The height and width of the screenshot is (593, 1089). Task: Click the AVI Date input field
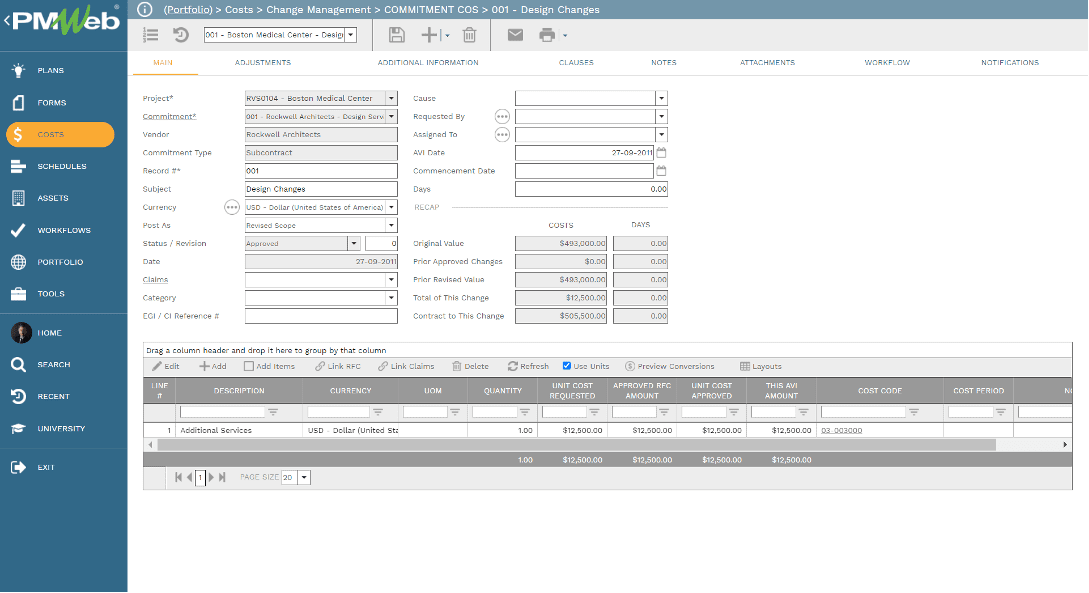(x=585, y=152)
